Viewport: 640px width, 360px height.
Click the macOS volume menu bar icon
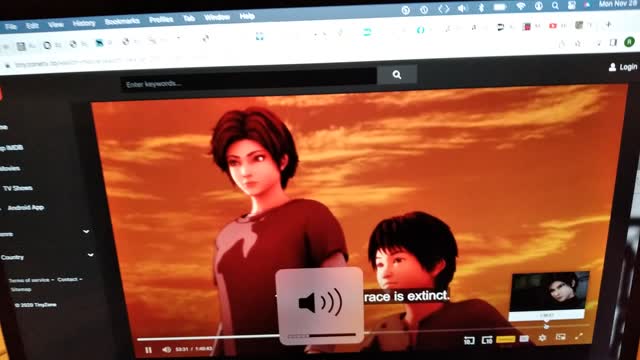click(462, 9)
